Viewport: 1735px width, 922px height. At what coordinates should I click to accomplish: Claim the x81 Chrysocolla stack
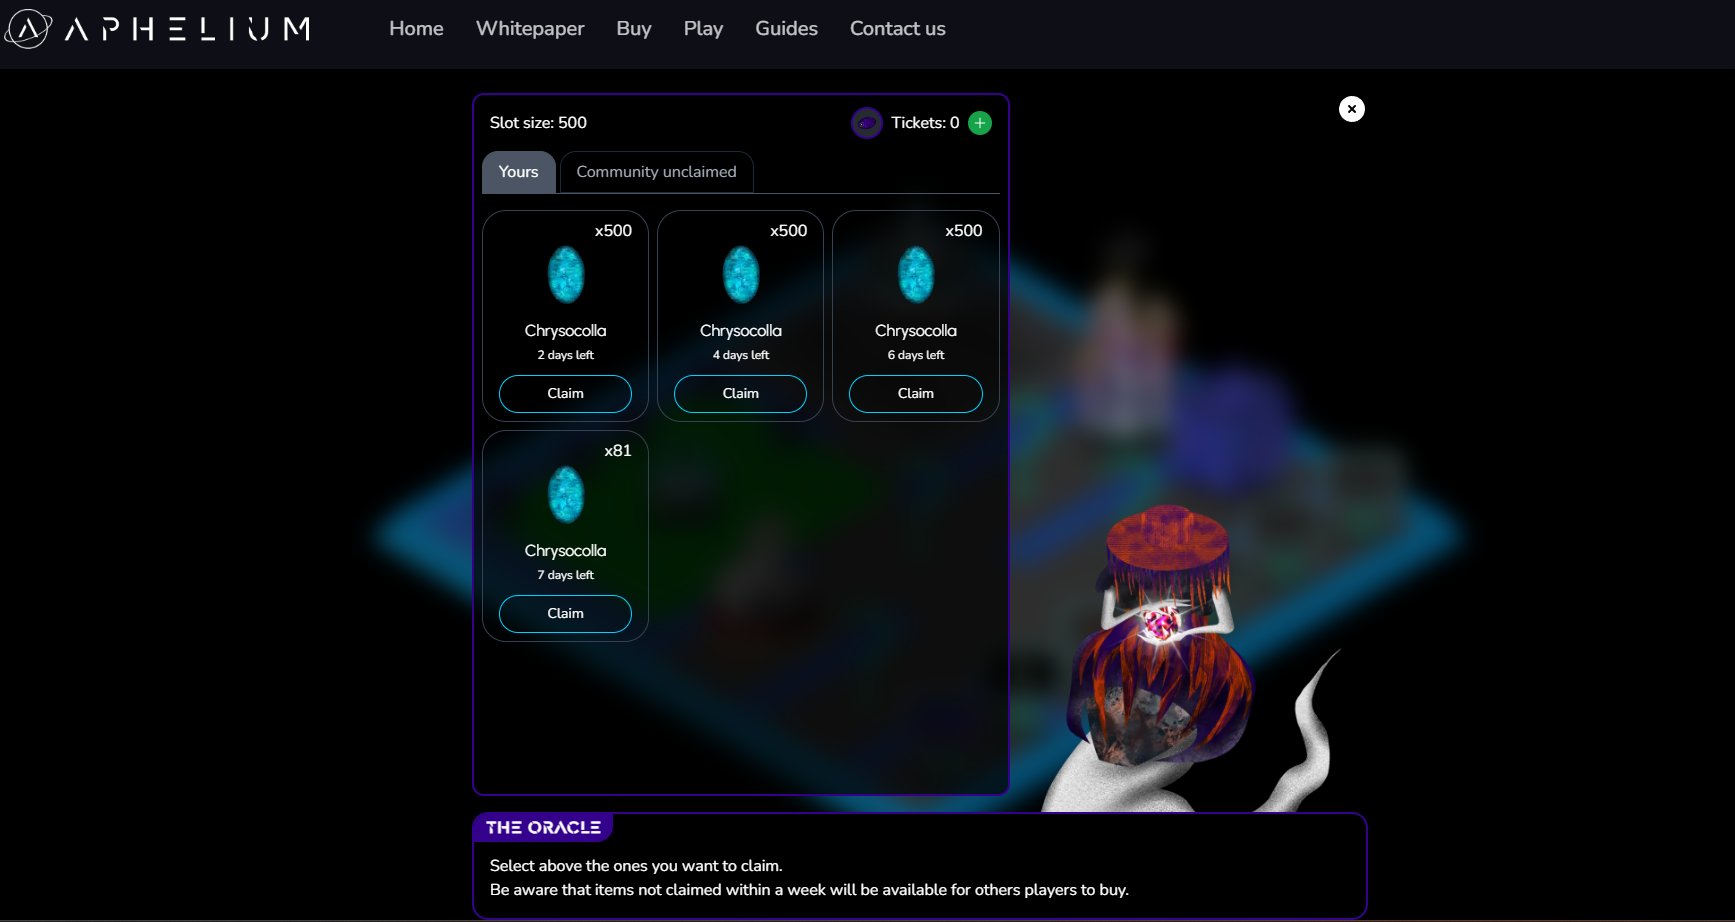click(565, 614)
